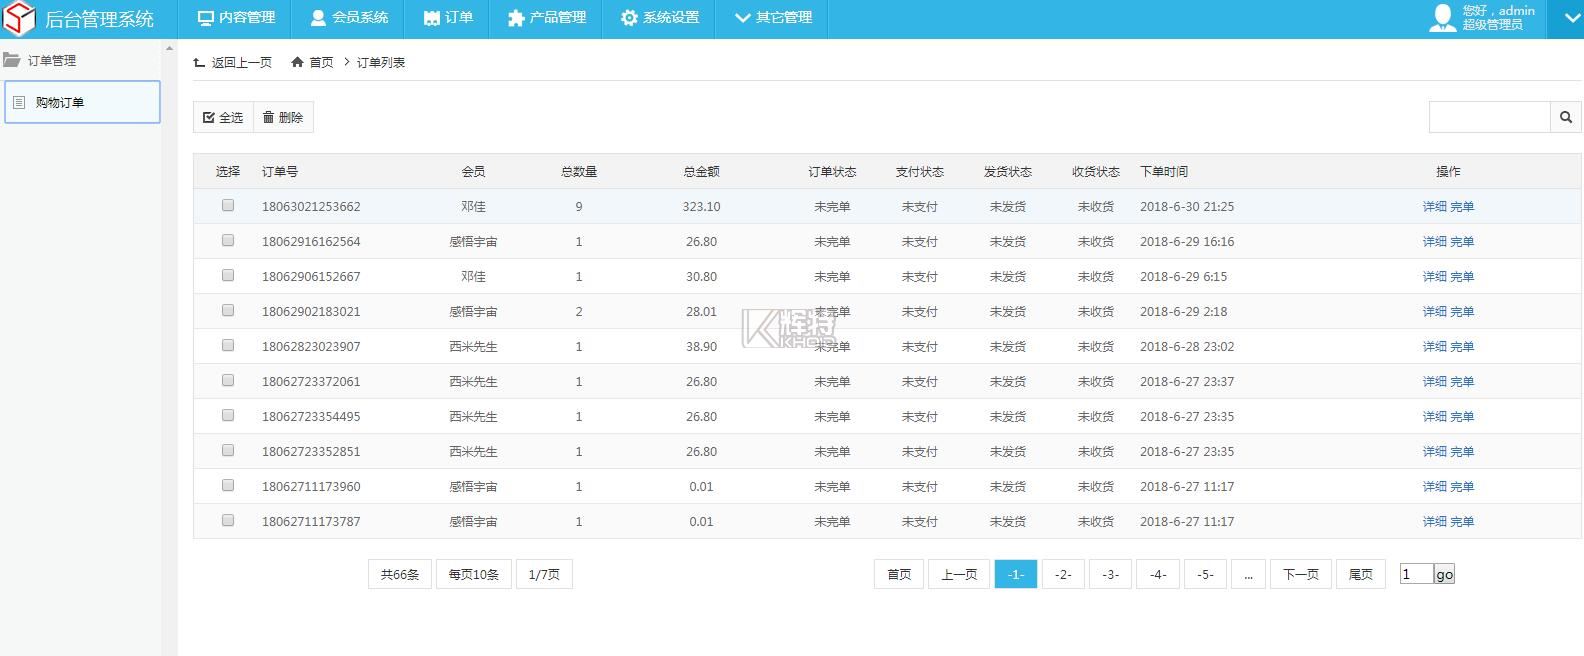Click the magnifier search icon button
1584x656 pixels.
(x=1565, y=117)
